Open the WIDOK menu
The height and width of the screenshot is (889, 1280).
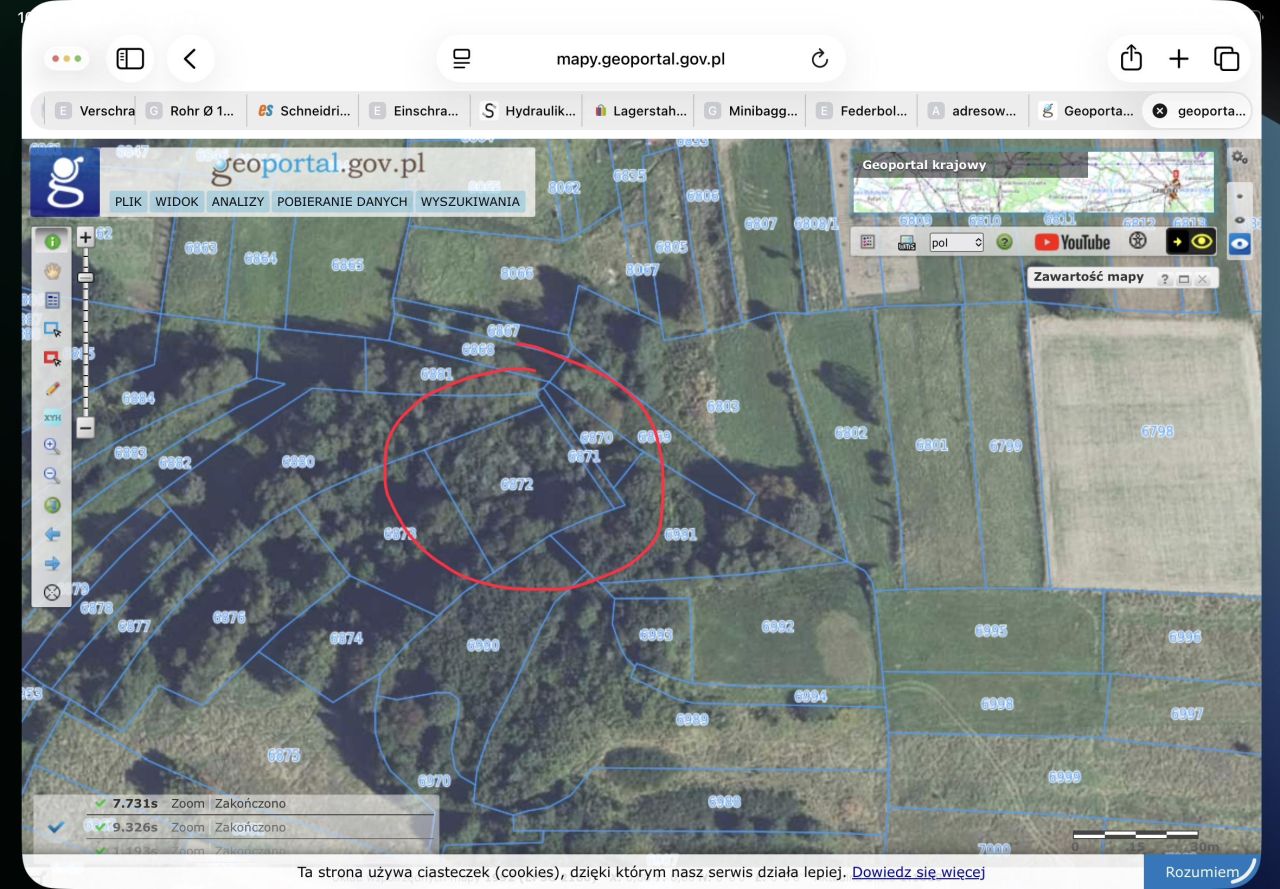coord(177,201)
